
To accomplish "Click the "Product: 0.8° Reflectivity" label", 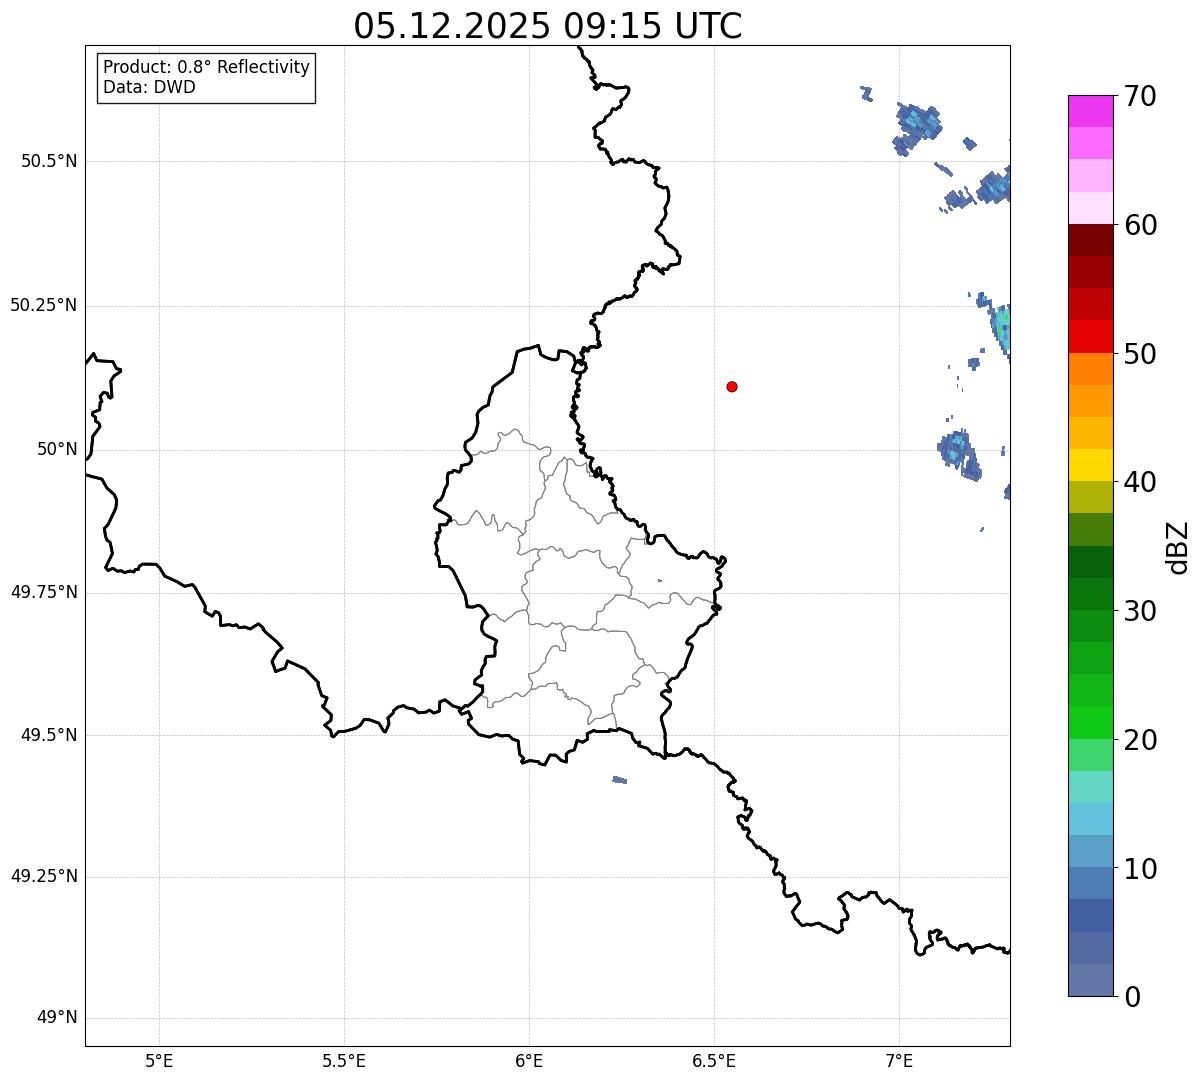I will click(207, 67).
